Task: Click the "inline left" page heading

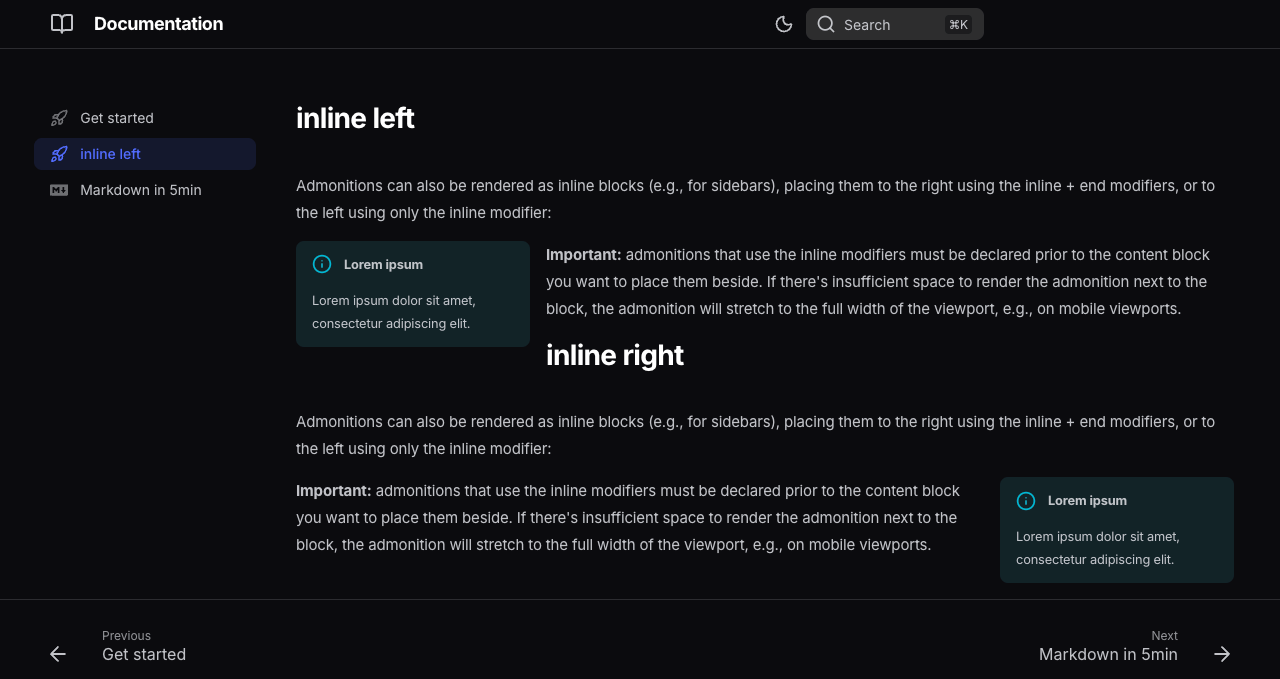Action: [x=355, y=118]
